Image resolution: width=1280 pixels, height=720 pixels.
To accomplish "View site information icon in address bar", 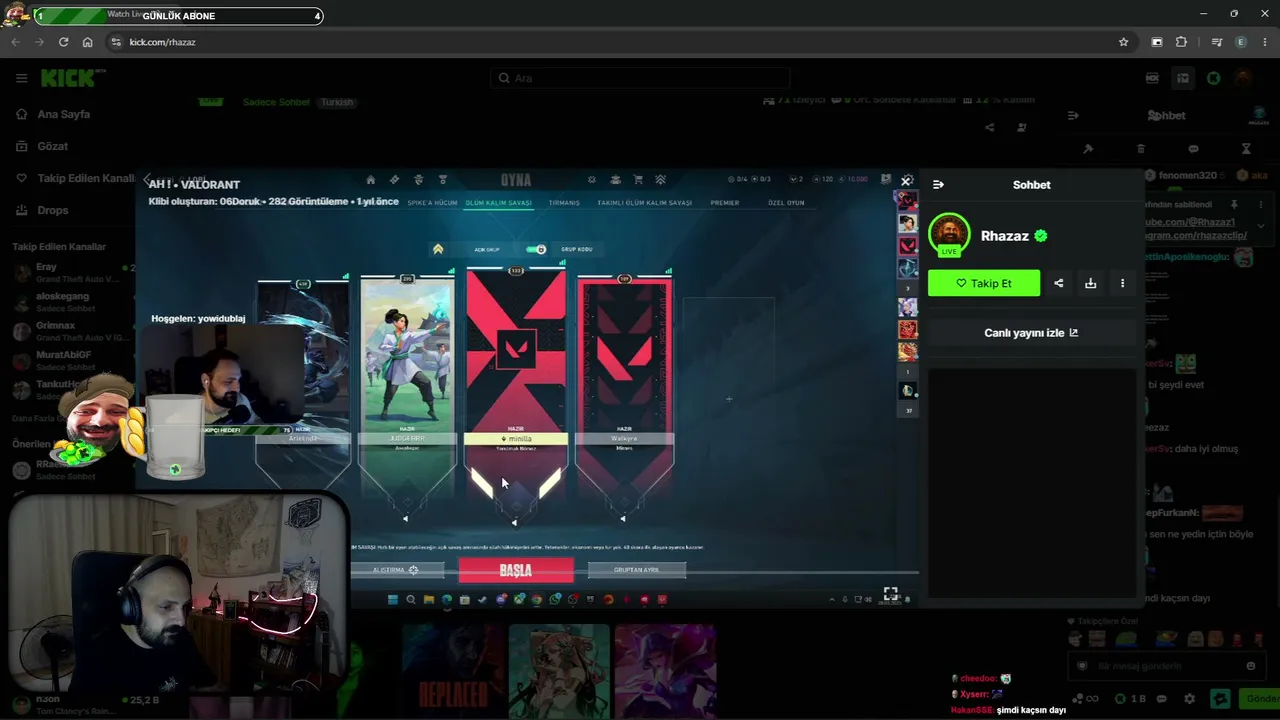I will [x=116, y=42].
